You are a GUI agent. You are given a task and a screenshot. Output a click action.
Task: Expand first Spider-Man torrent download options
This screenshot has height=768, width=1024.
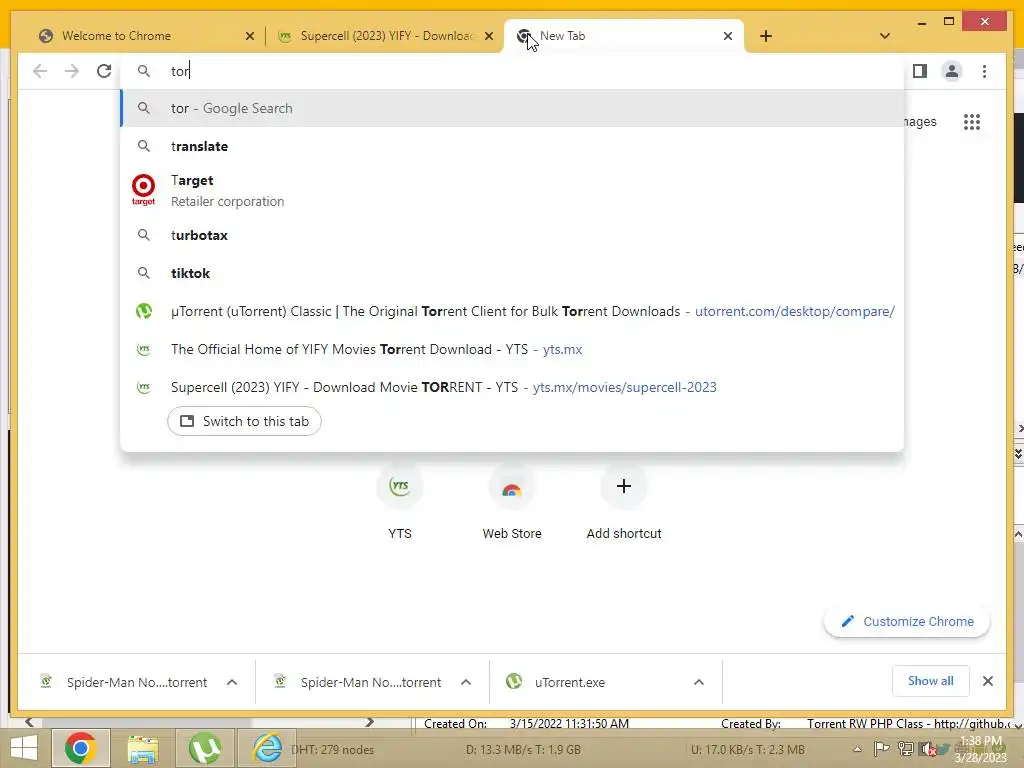click(232, 682)
